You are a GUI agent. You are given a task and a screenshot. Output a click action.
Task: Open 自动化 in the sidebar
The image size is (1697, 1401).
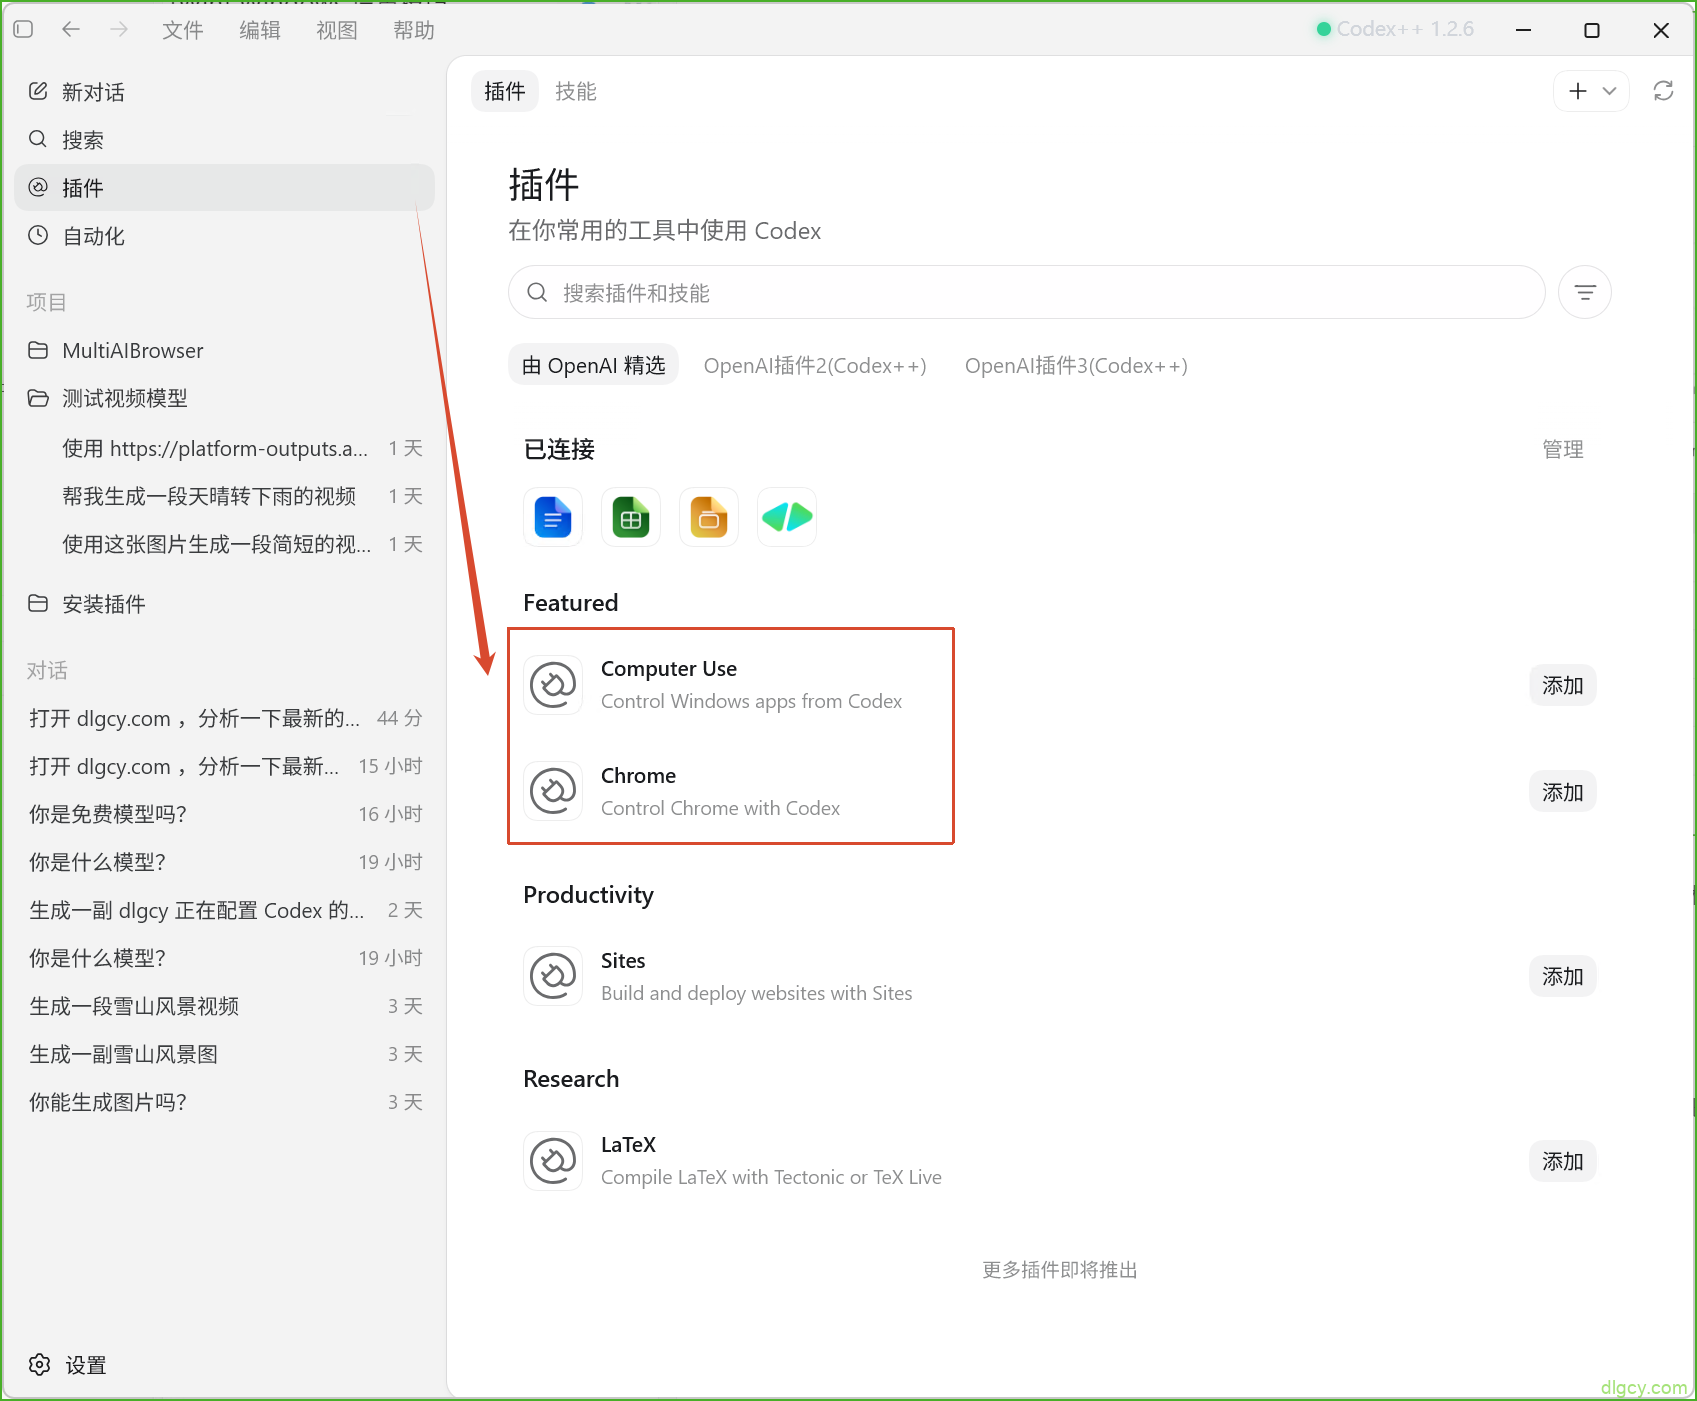coord(224,236)
